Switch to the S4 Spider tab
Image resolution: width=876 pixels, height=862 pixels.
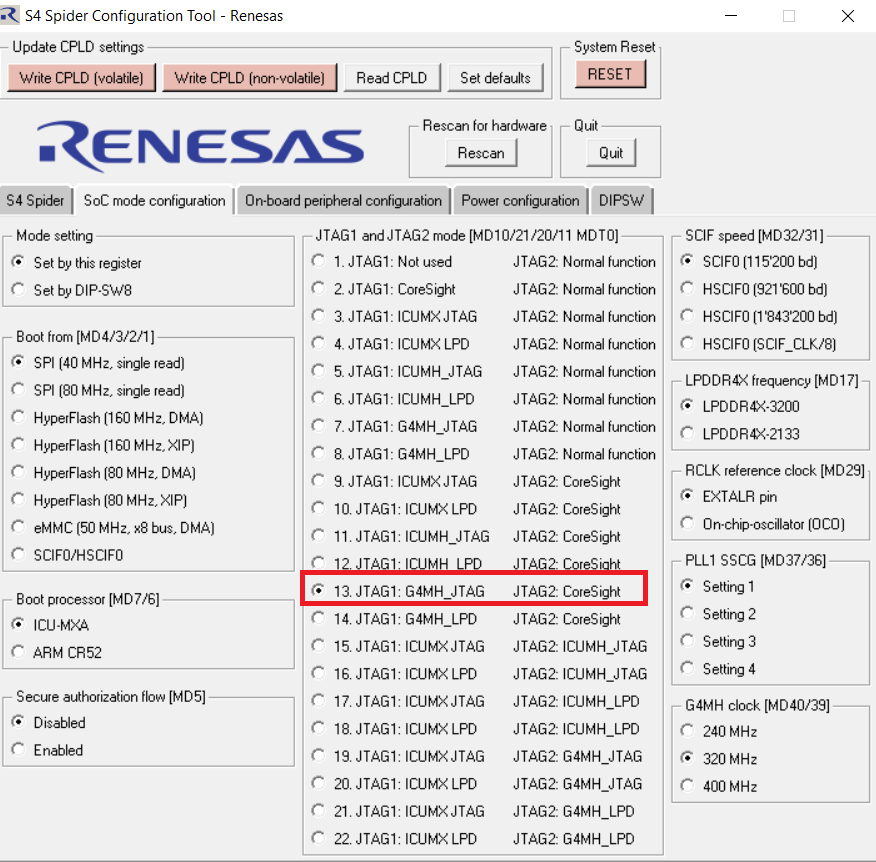[36, 200]
